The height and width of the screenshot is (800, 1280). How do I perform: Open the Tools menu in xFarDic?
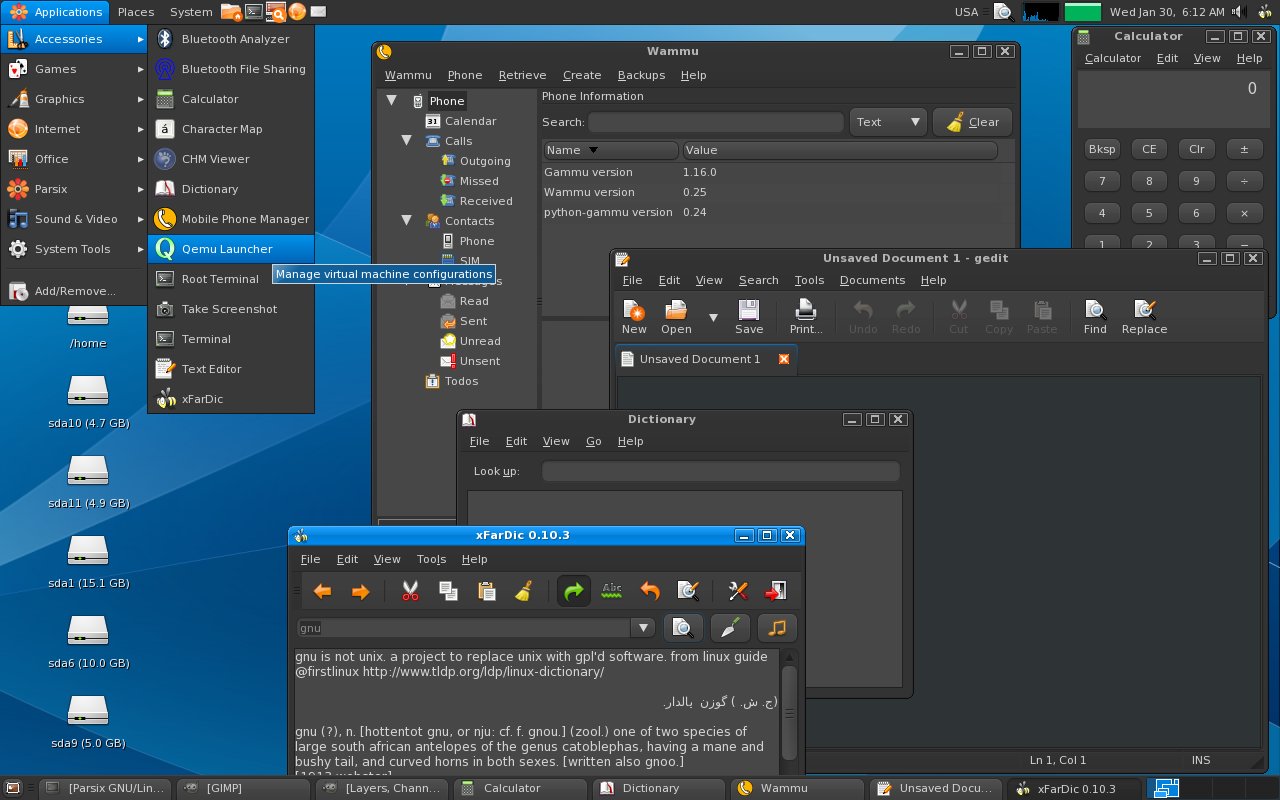point(431,560)
